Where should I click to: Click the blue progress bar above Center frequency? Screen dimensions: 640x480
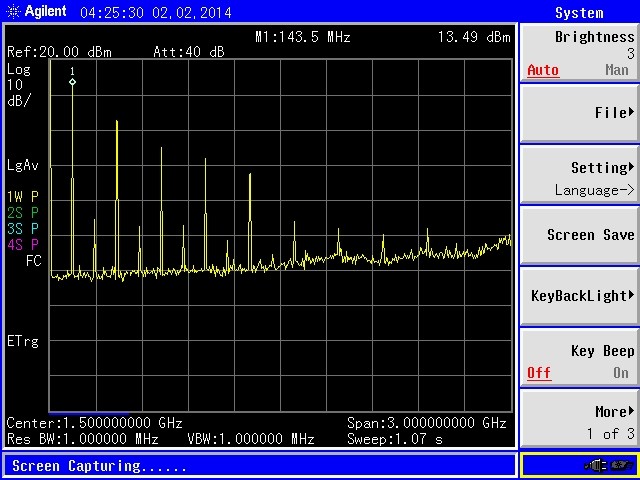pos(88,412)
